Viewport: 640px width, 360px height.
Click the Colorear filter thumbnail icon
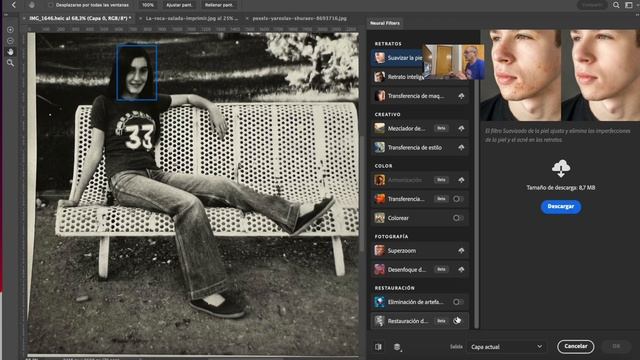tap(380, 218)
